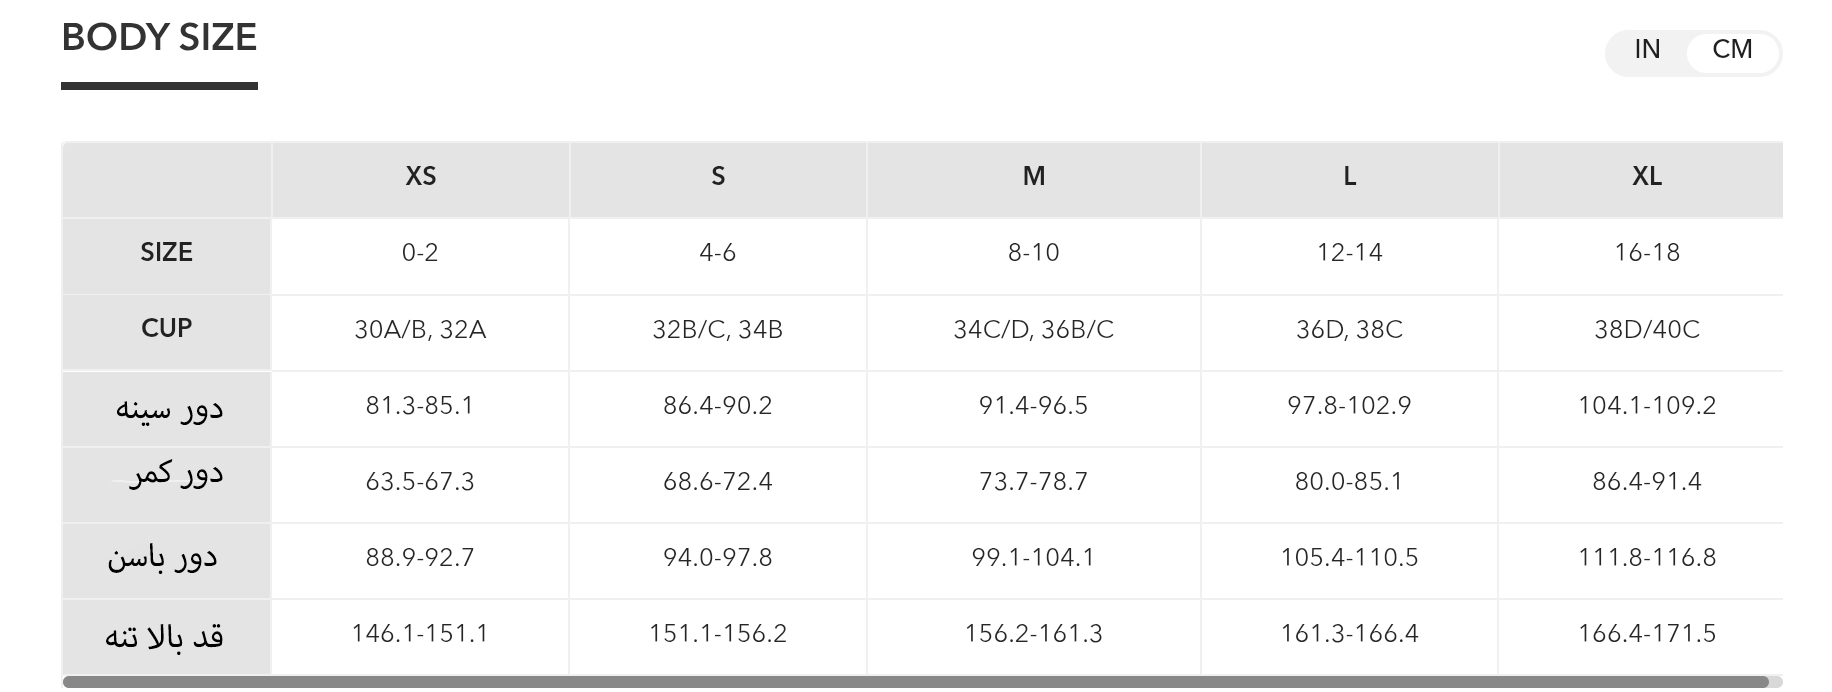Switch units to IN (inches)
The width and height of the screenshot is (1832, 692).
1647,50
